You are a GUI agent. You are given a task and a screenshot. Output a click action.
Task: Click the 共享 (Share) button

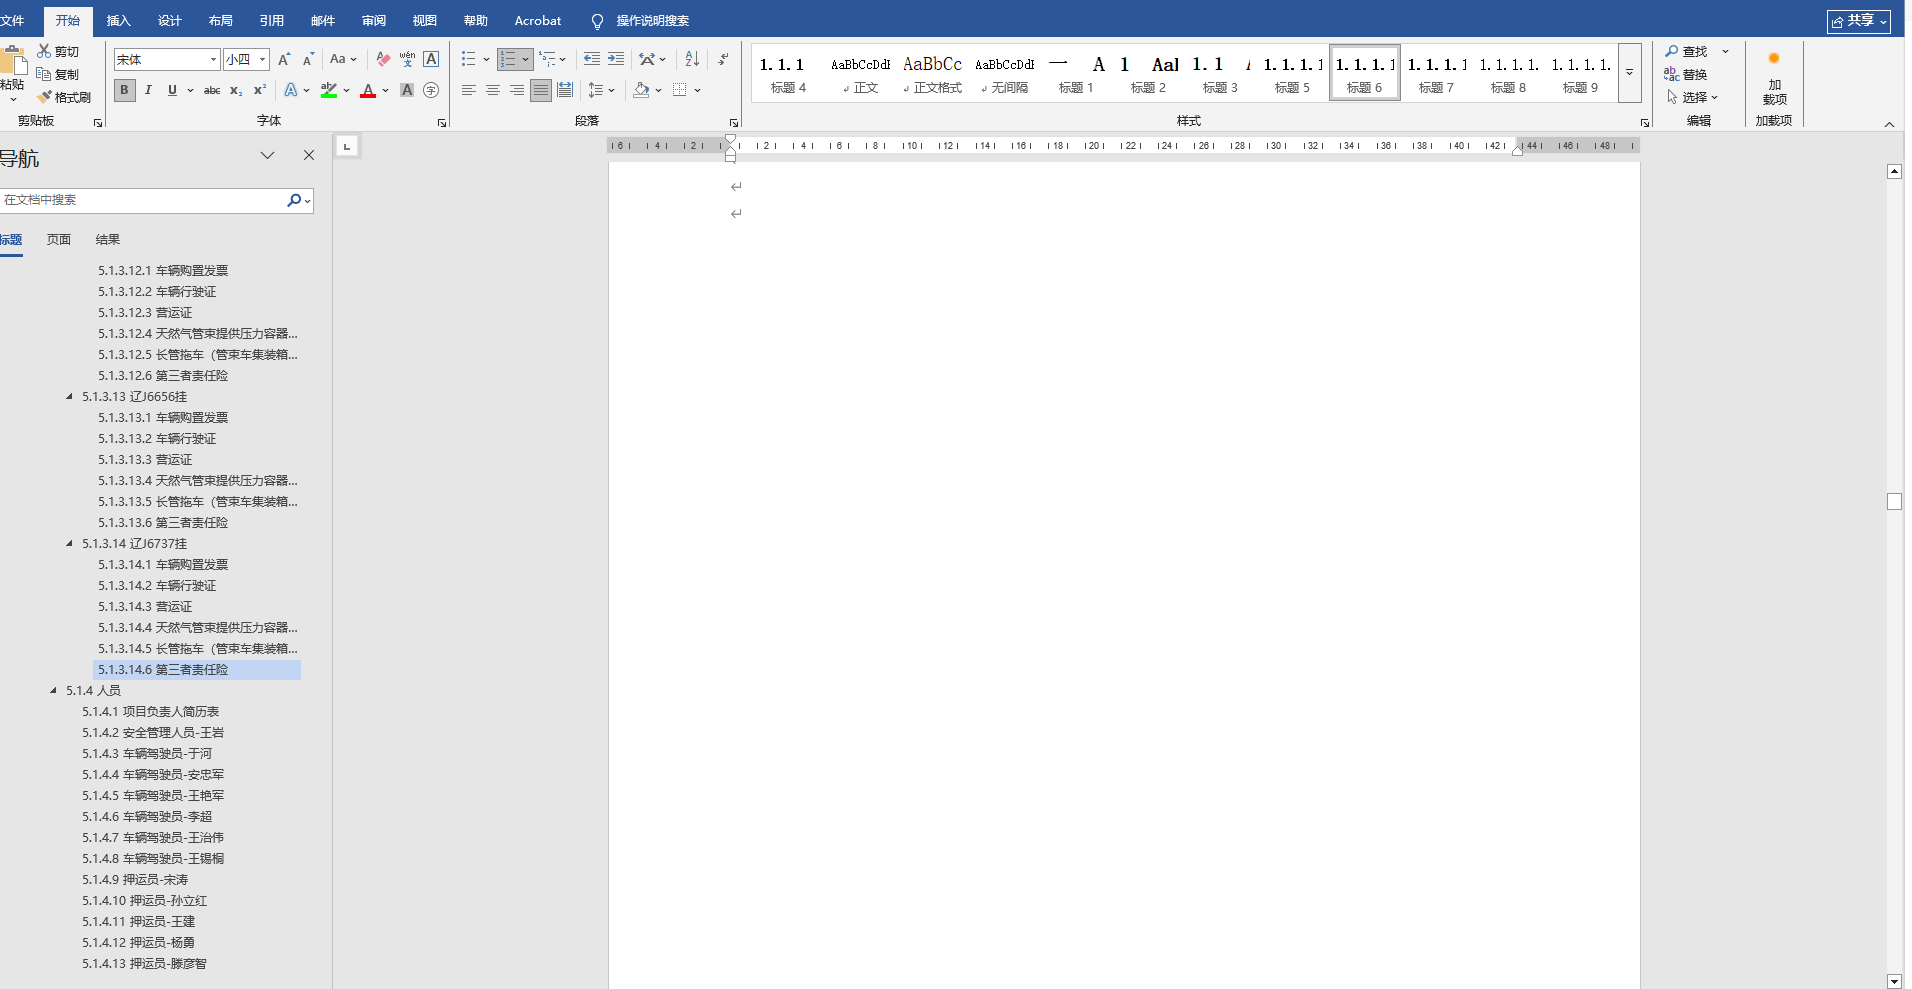tap(1858, 21)
